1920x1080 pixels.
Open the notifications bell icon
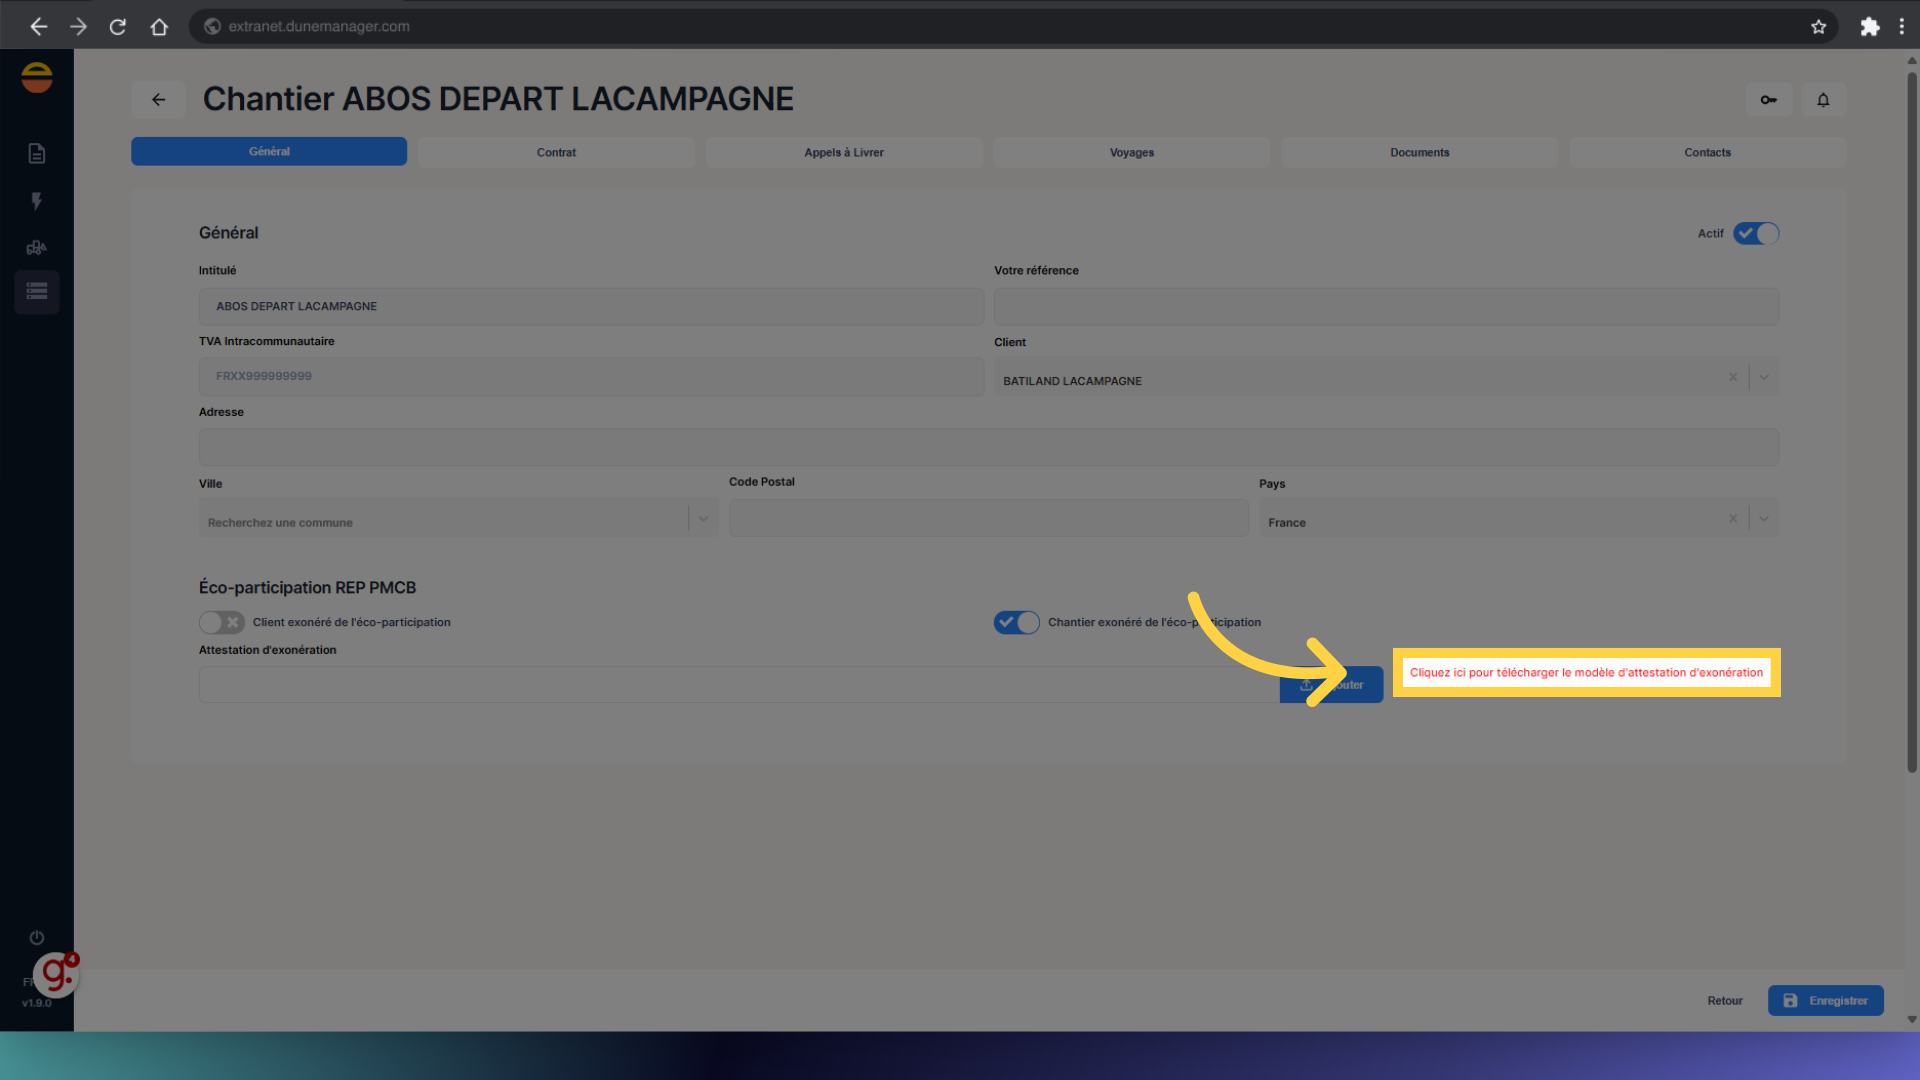tap(1822, 99)
